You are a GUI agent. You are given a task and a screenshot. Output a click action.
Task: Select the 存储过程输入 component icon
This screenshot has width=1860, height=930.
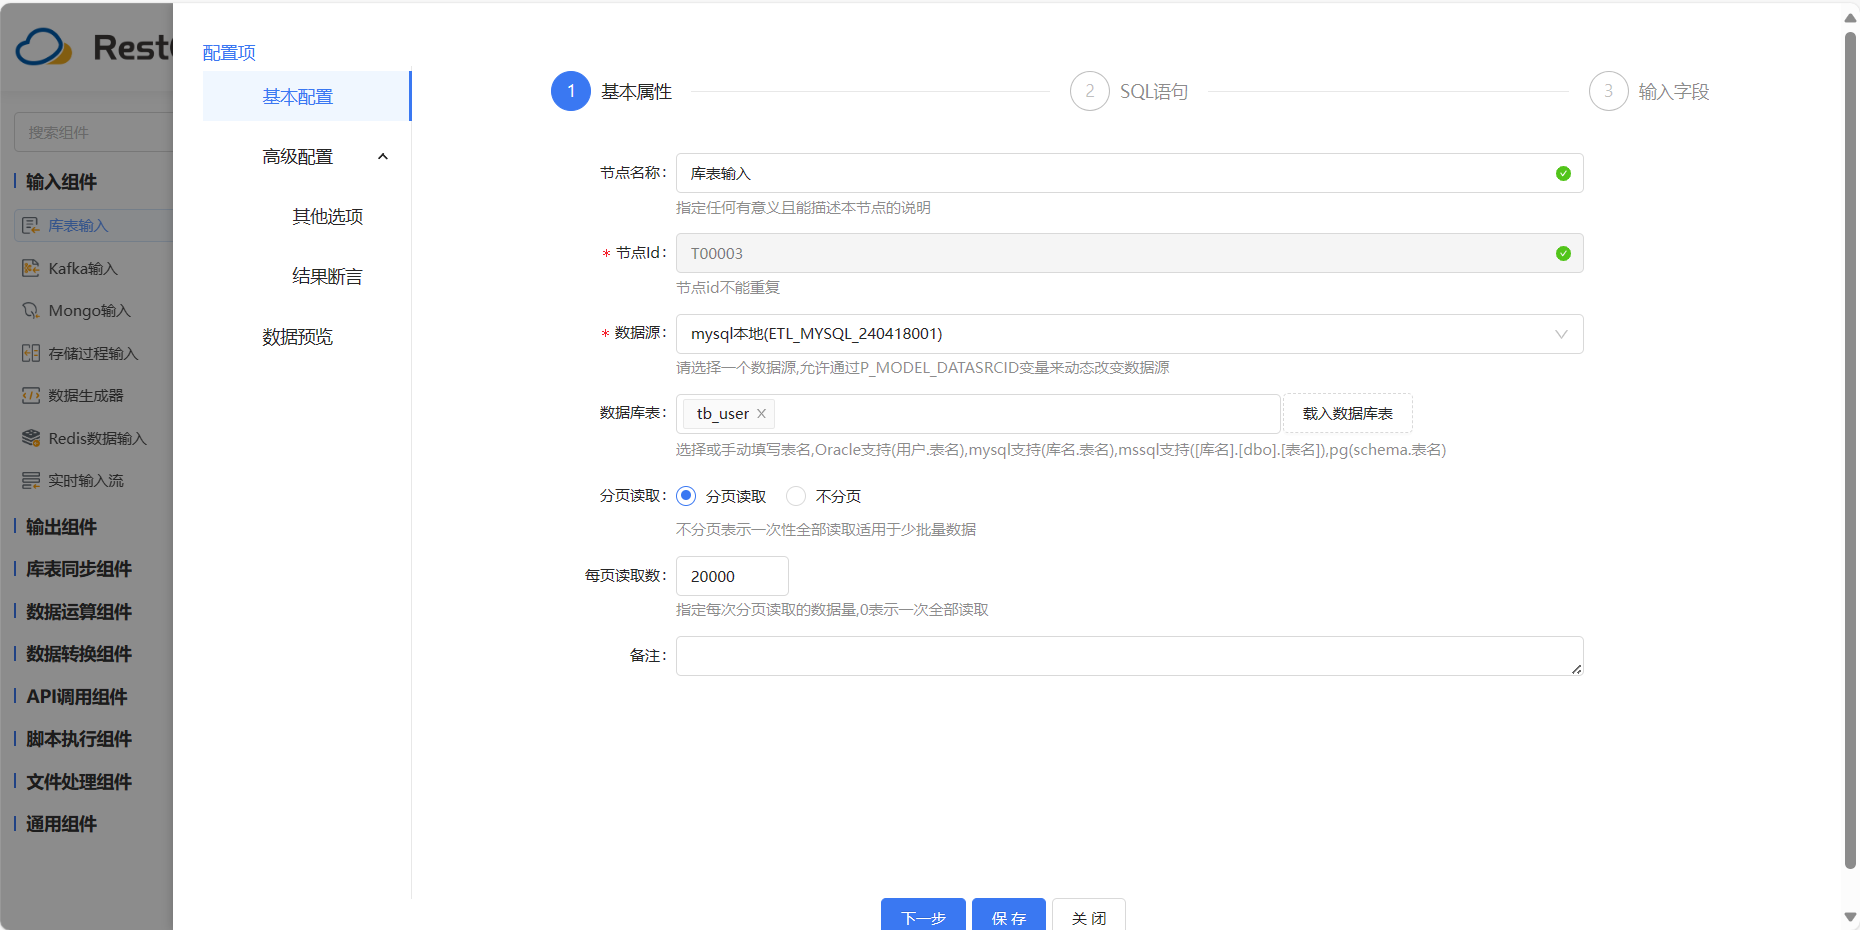point(31,353)
